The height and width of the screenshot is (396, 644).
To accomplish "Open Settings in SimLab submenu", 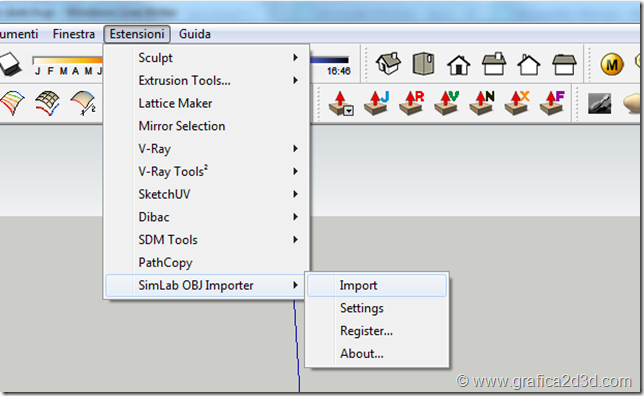I will (x=362, y=308).
